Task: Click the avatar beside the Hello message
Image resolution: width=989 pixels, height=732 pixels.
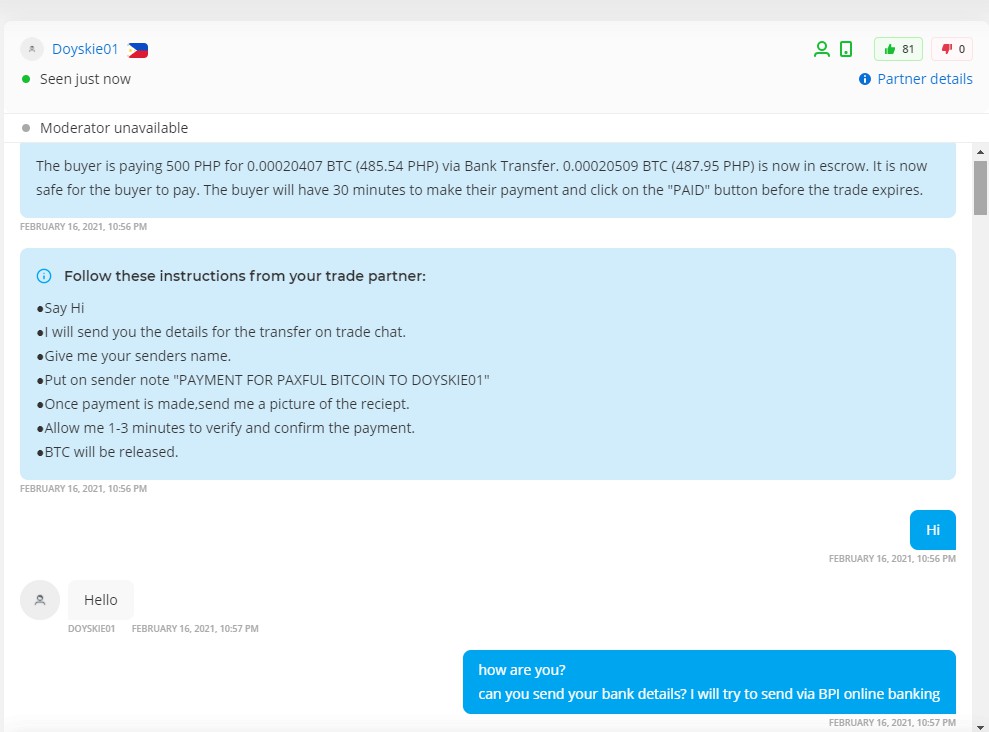Action: point(40,600)
